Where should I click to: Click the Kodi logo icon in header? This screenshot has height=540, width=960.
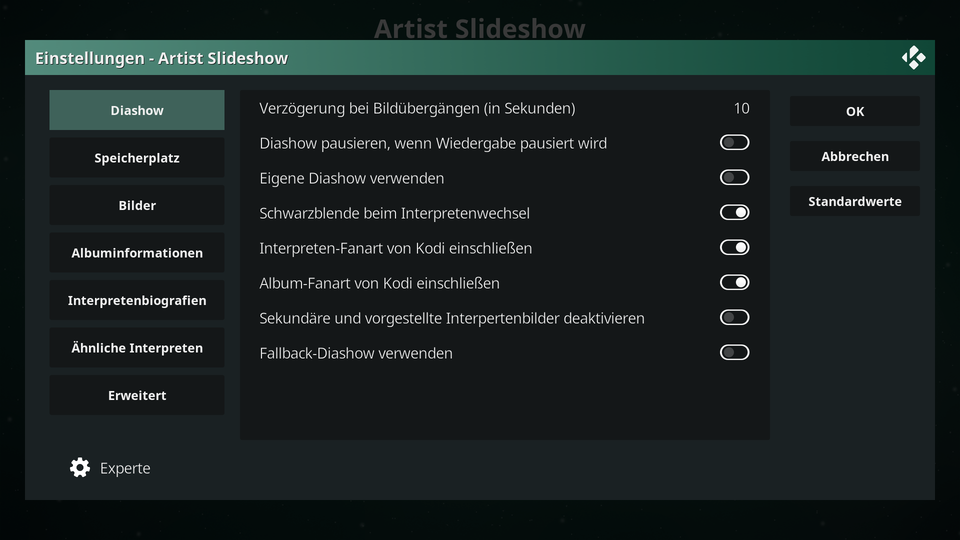tap(913, 58)
